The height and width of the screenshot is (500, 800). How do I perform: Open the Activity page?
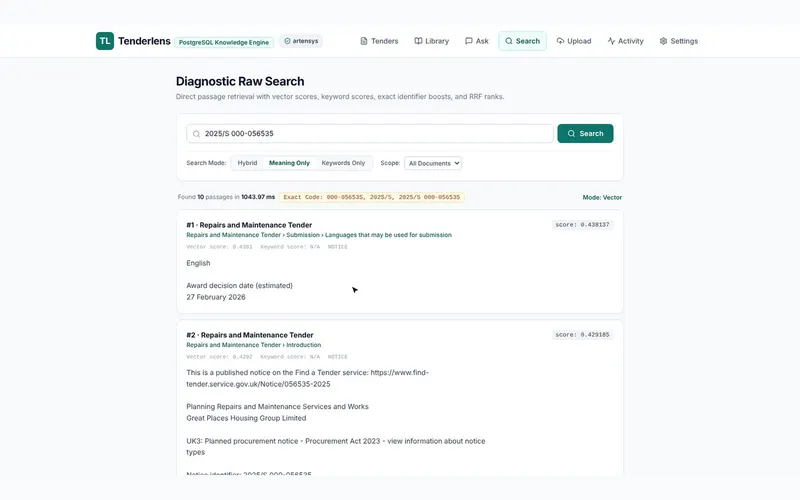click(626, 41)
